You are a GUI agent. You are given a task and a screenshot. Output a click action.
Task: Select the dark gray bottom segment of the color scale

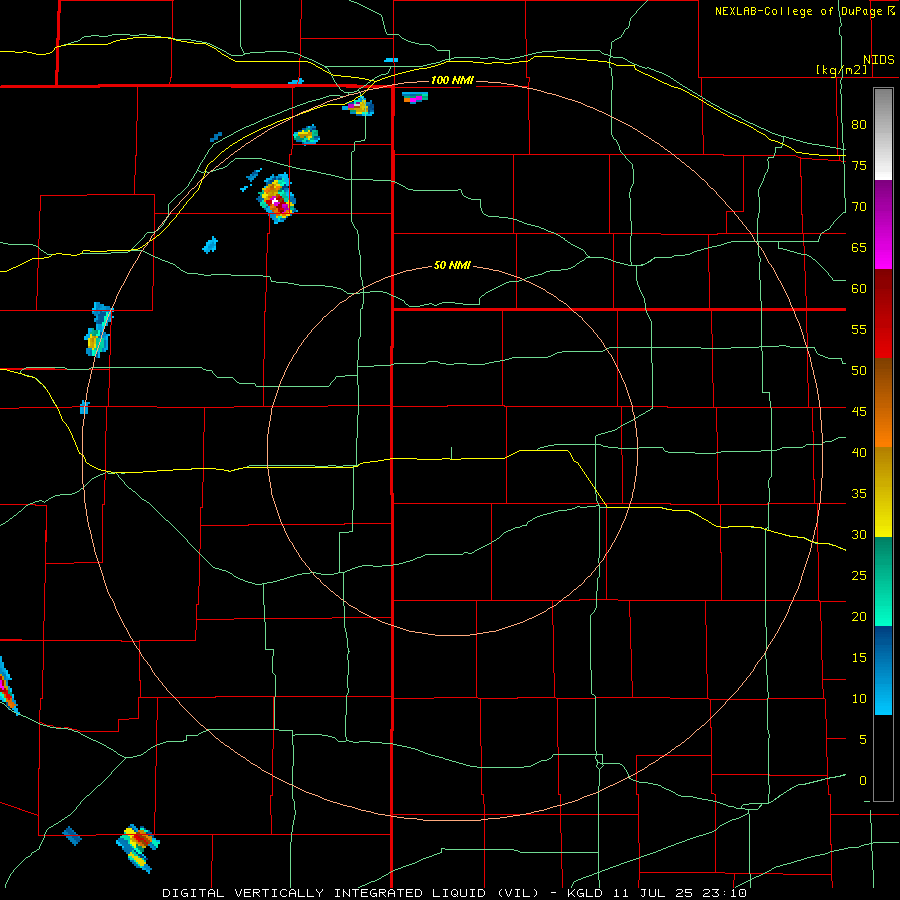click(883, 758)
